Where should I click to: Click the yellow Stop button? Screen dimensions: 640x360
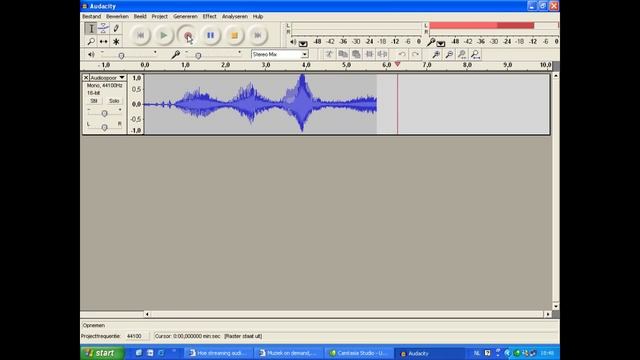pyautogui.click(x=234, y=36)
